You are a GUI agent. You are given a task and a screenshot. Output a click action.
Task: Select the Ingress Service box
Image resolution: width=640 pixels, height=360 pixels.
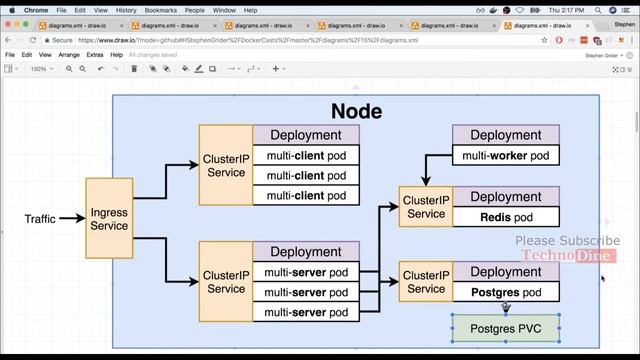coord(109,218)
